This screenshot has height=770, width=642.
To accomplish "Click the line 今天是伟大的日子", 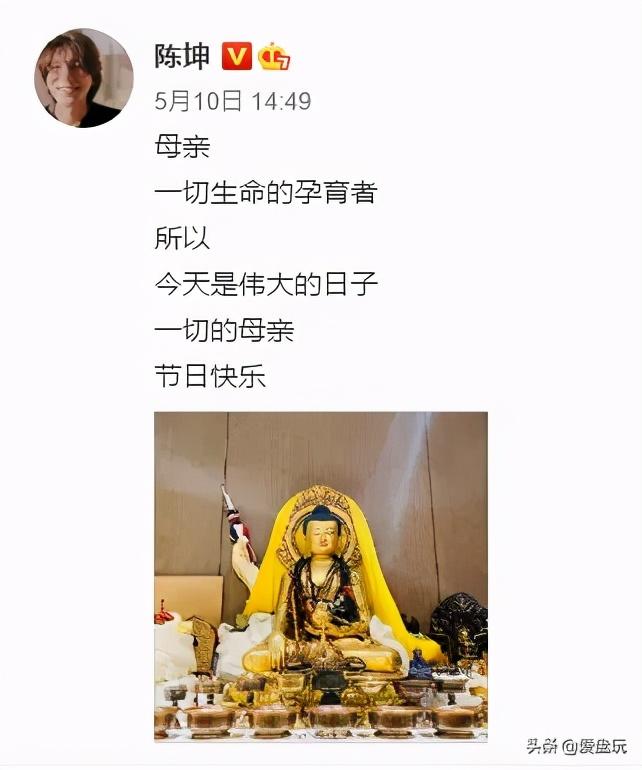I will tap(266, 284).
